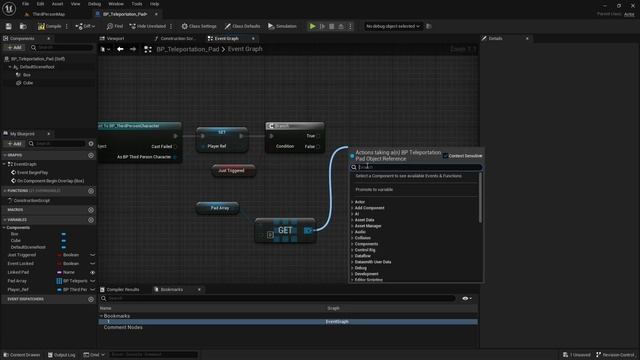
Task: Open the Diff dropdown
Action: click(x=85, y=26)
